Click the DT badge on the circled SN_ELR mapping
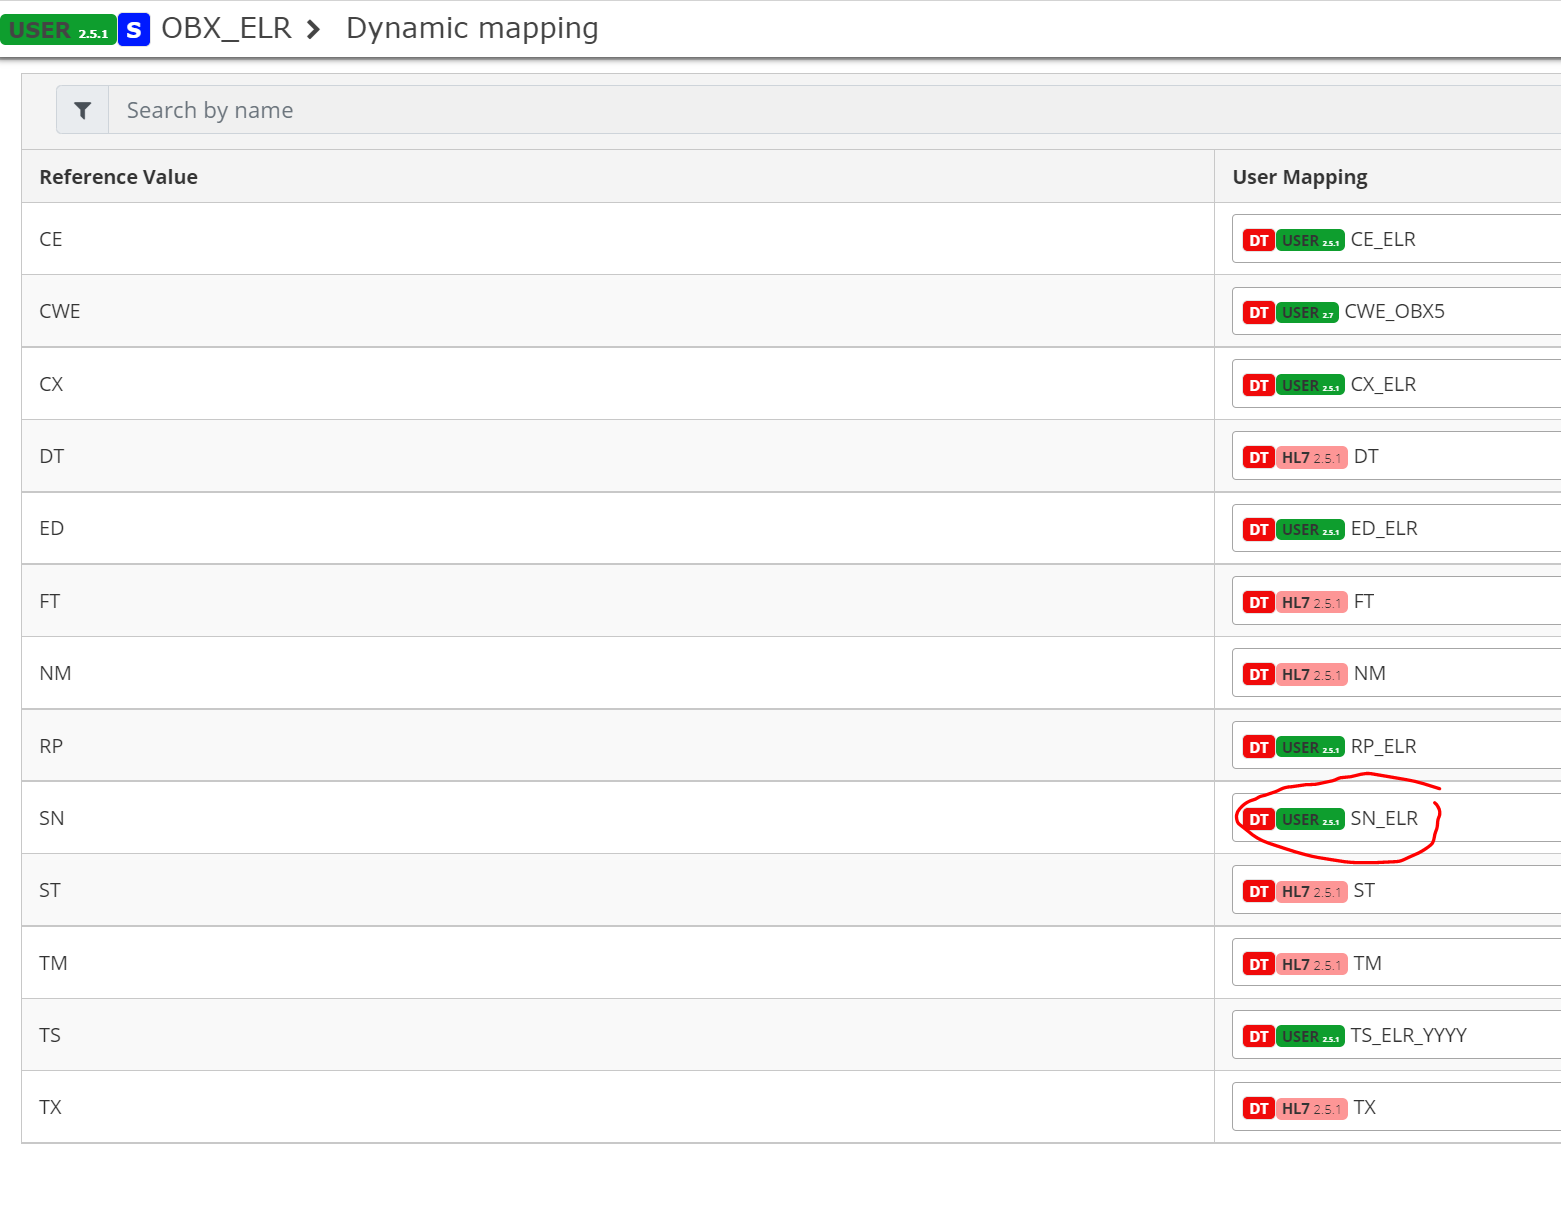This screenshot has height=1208, width=1561. [1258, 818]
